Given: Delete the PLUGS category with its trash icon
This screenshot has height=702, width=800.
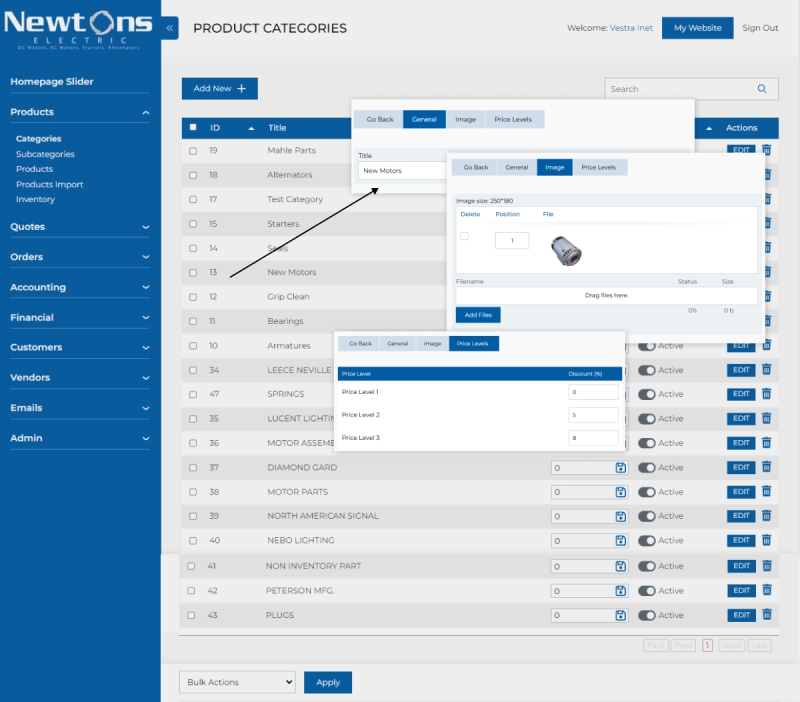Looking at the screenshot, I should click(x=767, y=615).
